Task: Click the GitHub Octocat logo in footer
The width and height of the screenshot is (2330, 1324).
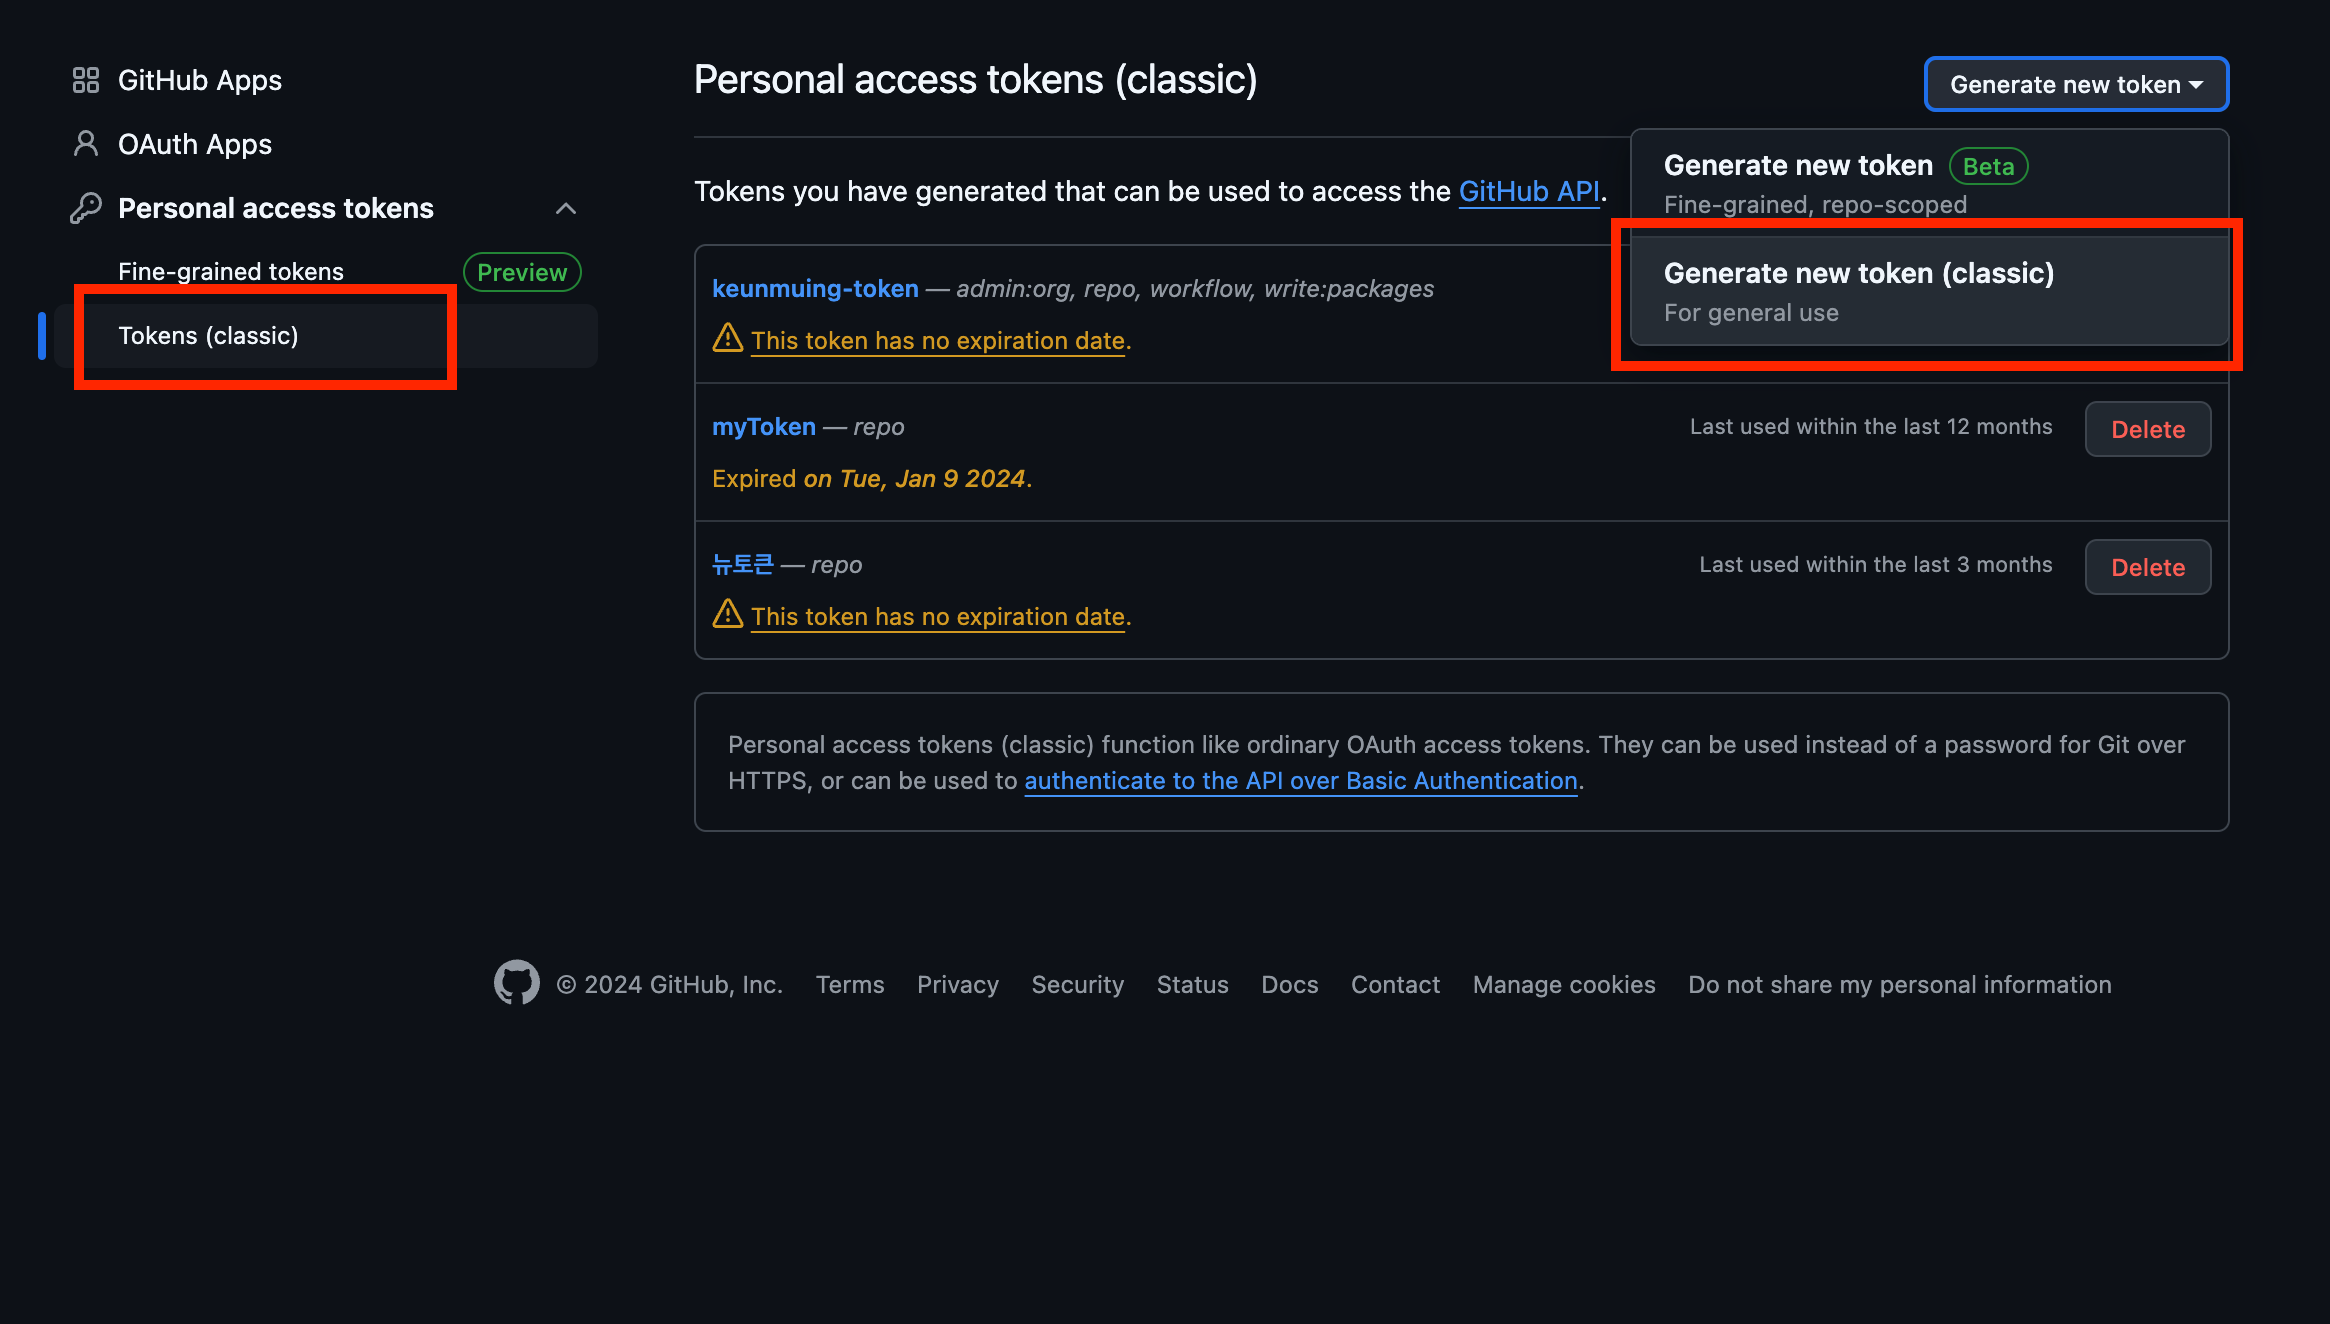Action: (x=517, y=983)
